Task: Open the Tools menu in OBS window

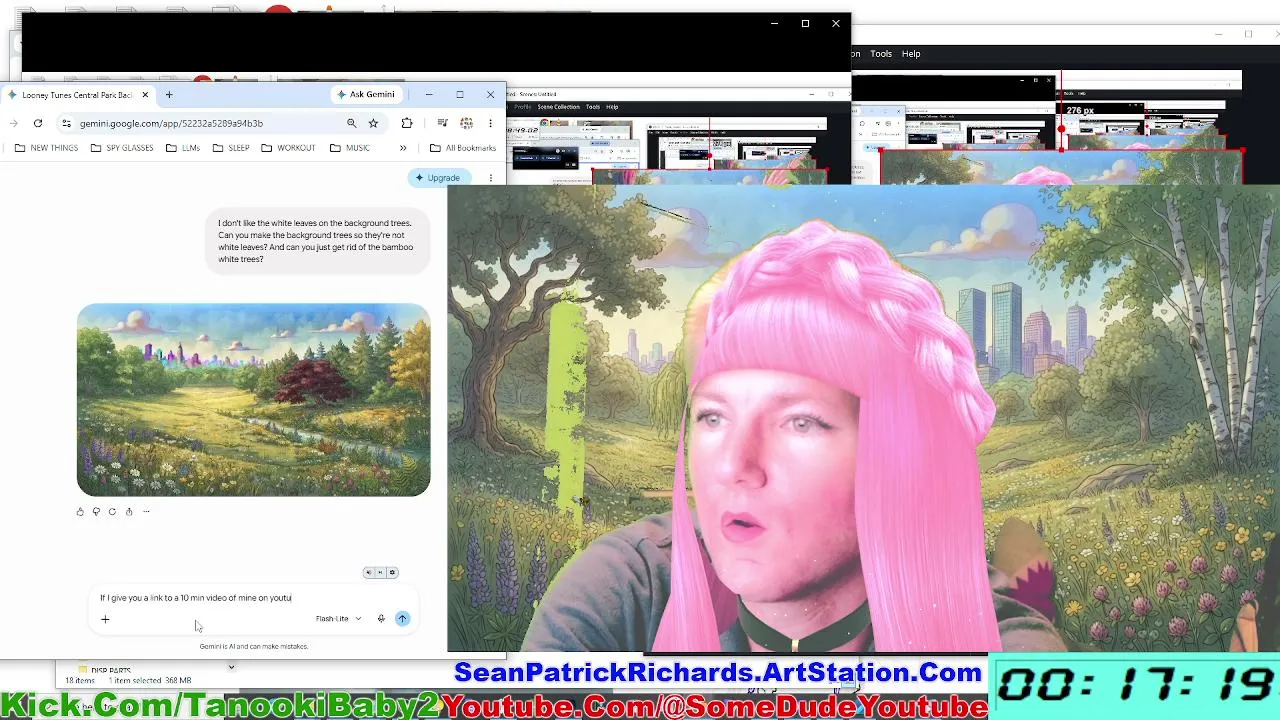Action: pos(881,54)
